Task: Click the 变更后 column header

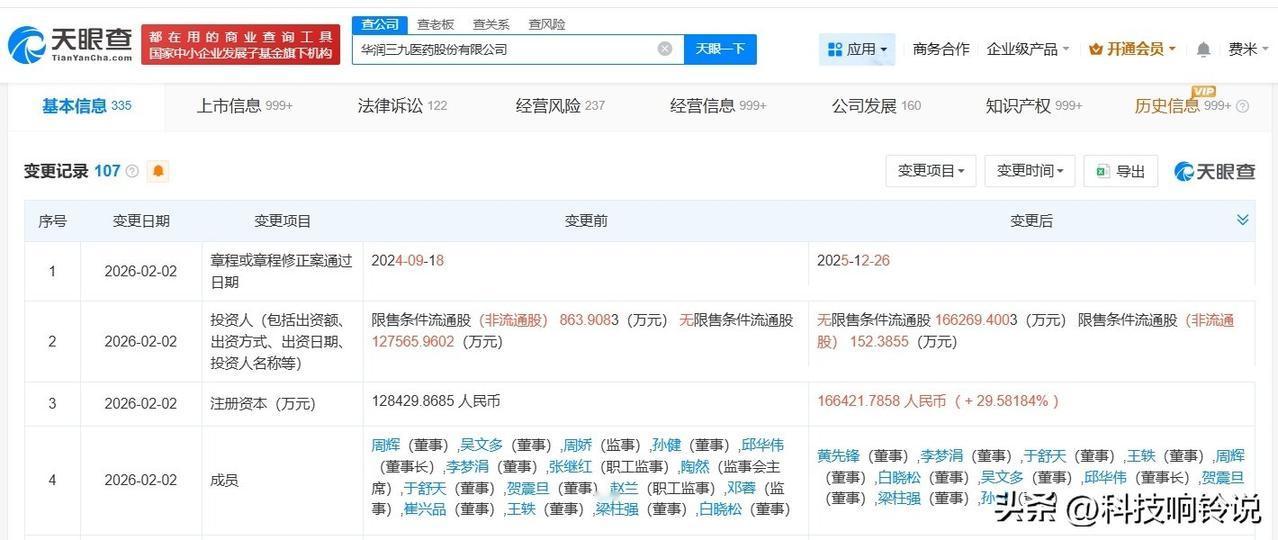Action: tap(1031, 221)
